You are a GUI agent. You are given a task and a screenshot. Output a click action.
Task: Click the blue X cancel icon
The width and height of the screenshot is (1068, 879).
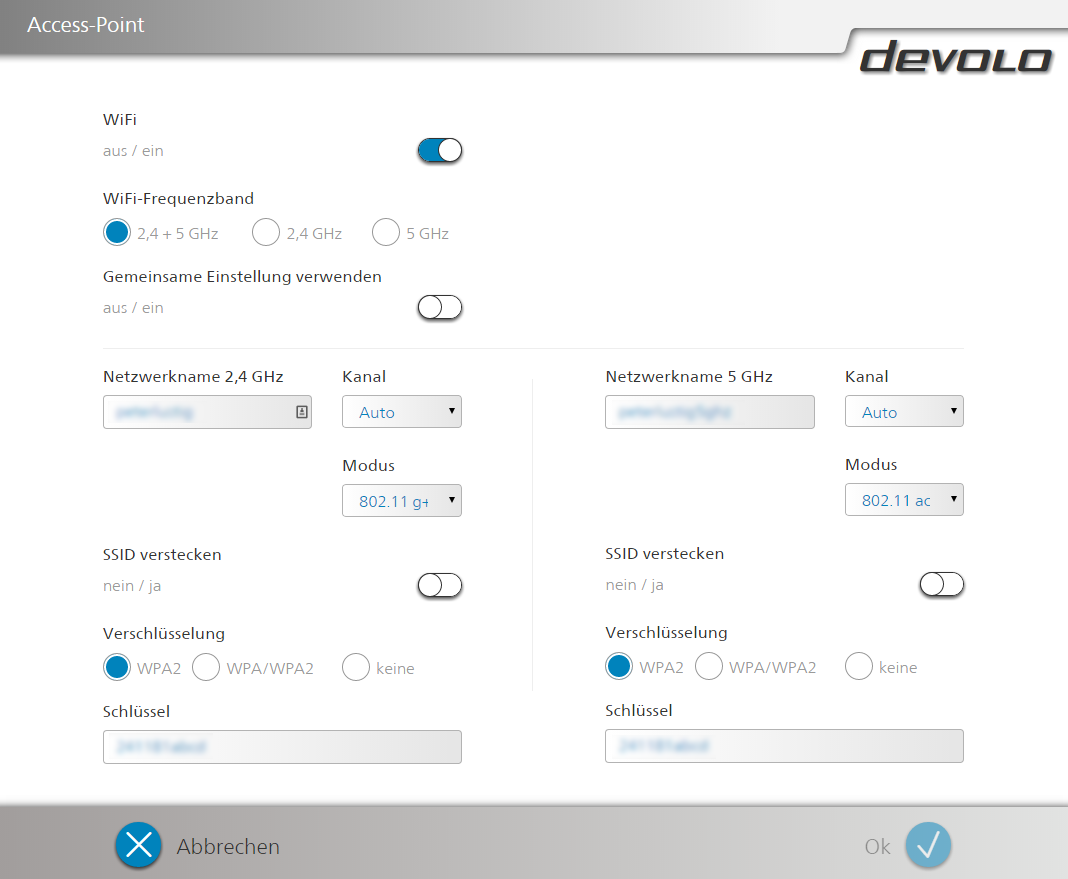(x=138, y=846)
